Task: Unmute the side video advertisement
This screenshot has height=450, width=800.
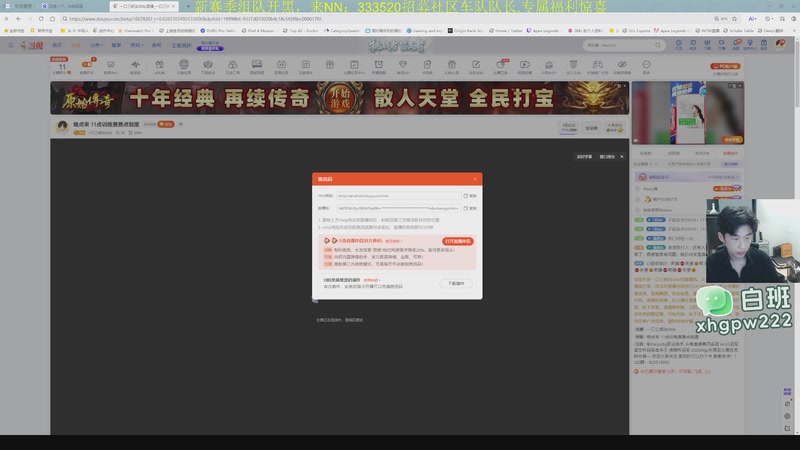Action: click(636, 140)
